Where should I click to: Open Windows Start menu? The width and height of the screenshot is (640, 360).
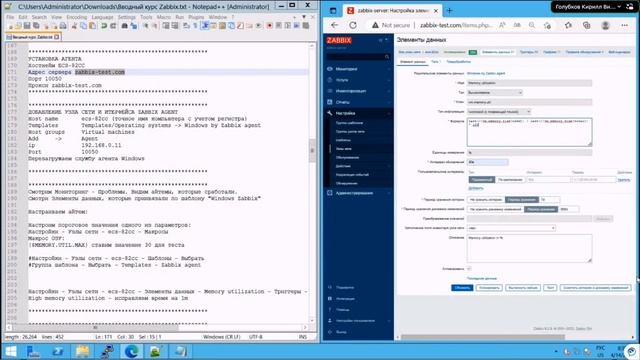pos(11,351)
